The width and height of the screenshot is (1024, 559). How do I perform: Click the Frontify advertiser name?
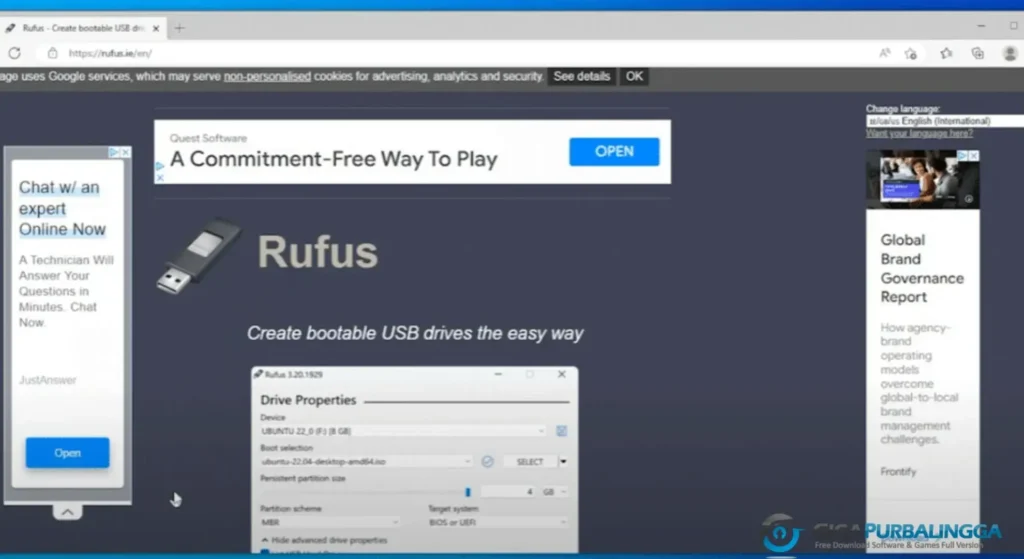(898, 471)
